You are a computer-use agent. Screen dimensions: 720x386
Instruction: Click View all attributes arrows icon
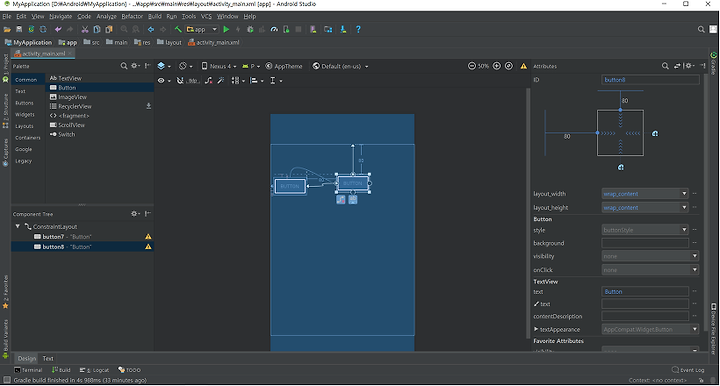pos(677,66)
